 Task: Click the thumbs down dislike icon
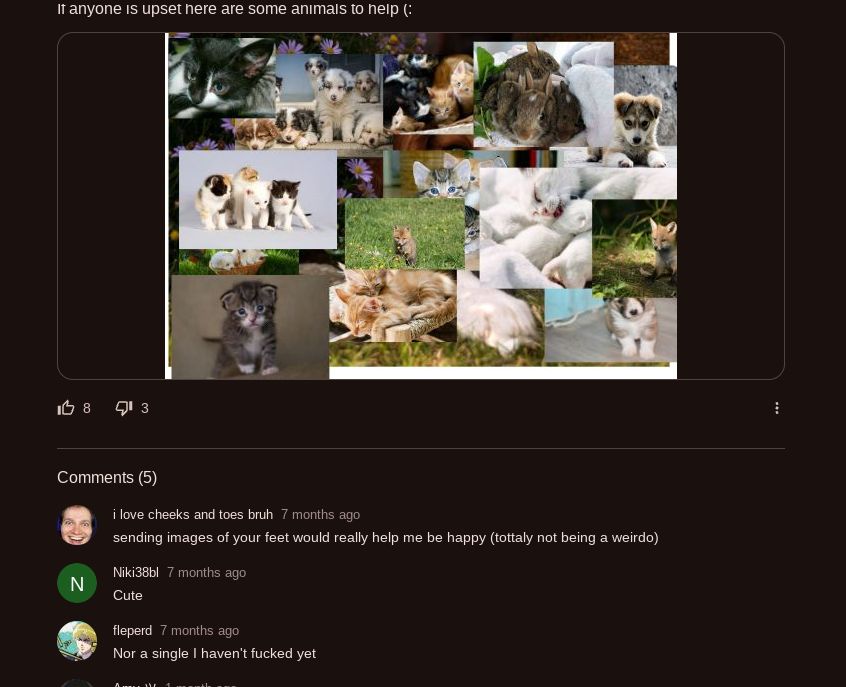click(x=124, y=408)
